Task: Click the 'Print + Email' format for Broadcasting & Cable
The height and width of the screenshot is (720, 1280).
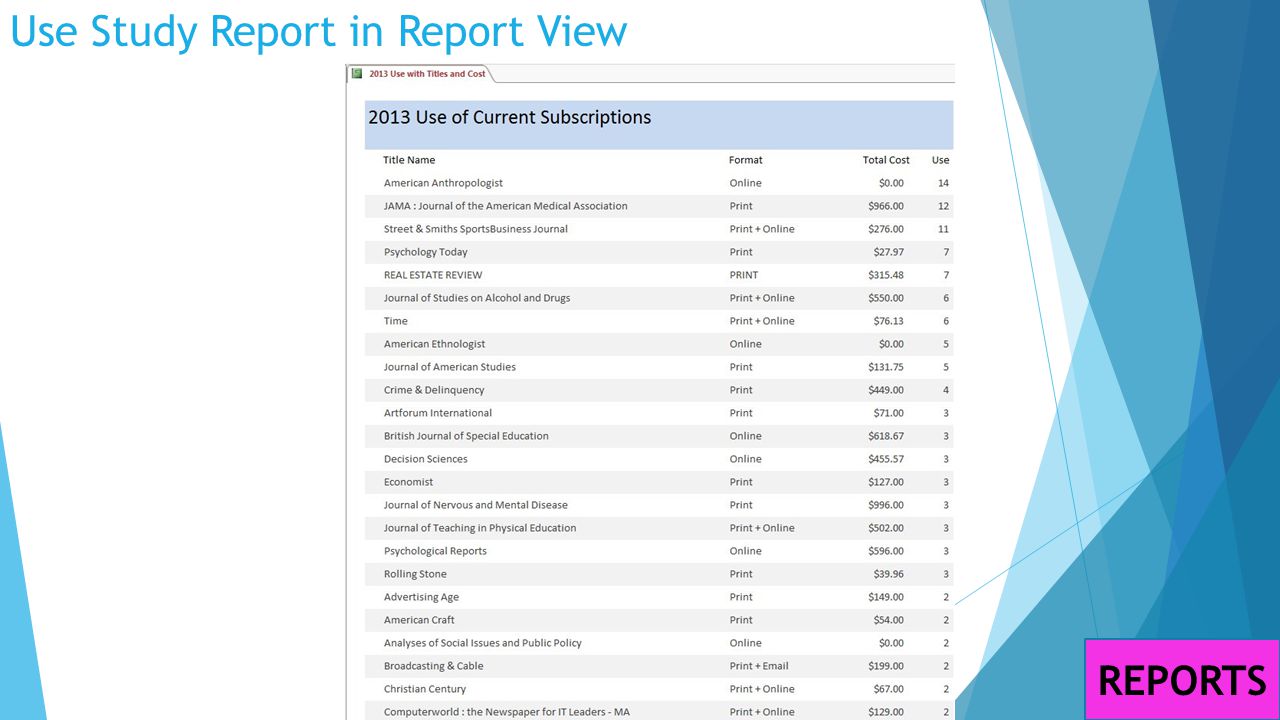Action: 759,666
